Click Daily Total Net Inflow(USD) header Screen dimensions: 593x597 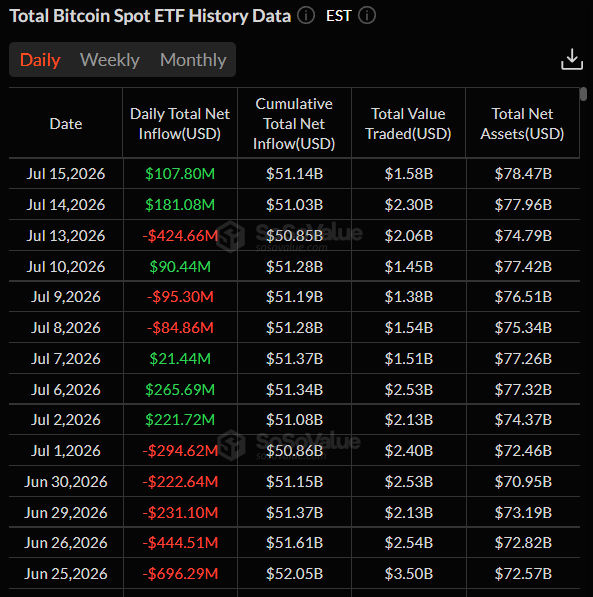180,124
